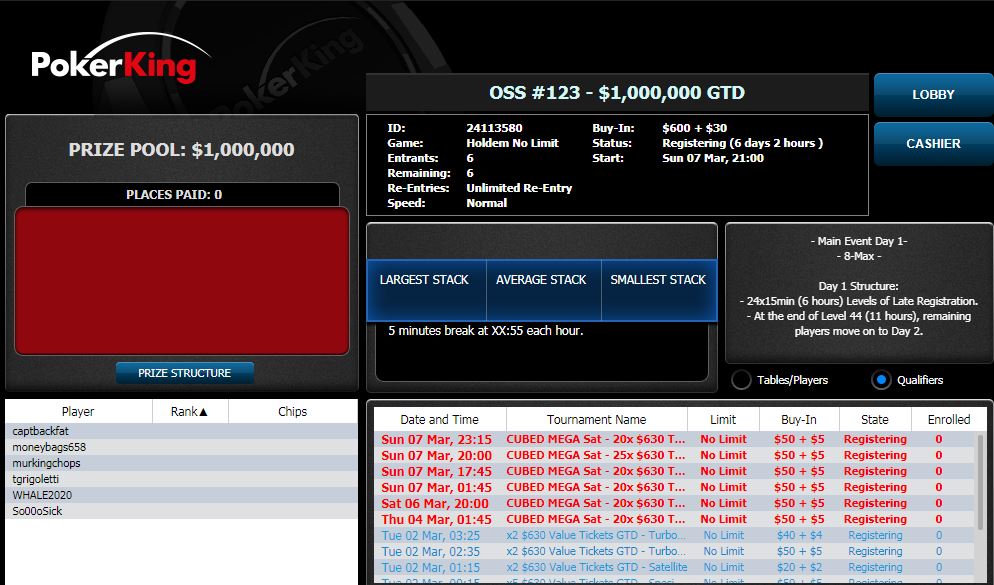Select qualifier on Tue 02 Mar, 03:25

pos(674,535)
